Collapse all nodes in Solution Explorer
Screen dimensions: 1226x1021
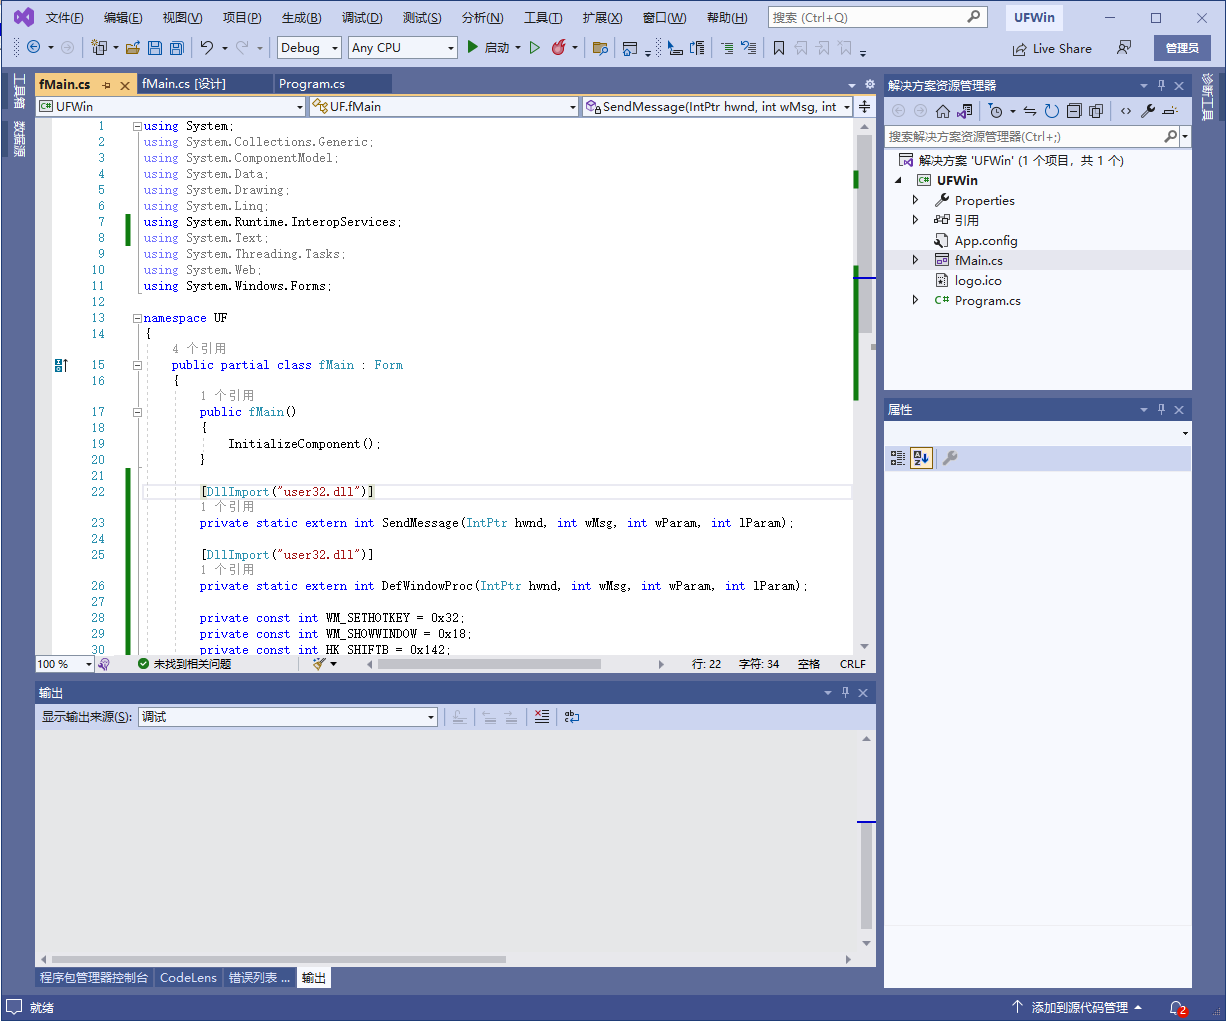[1074, 111]
